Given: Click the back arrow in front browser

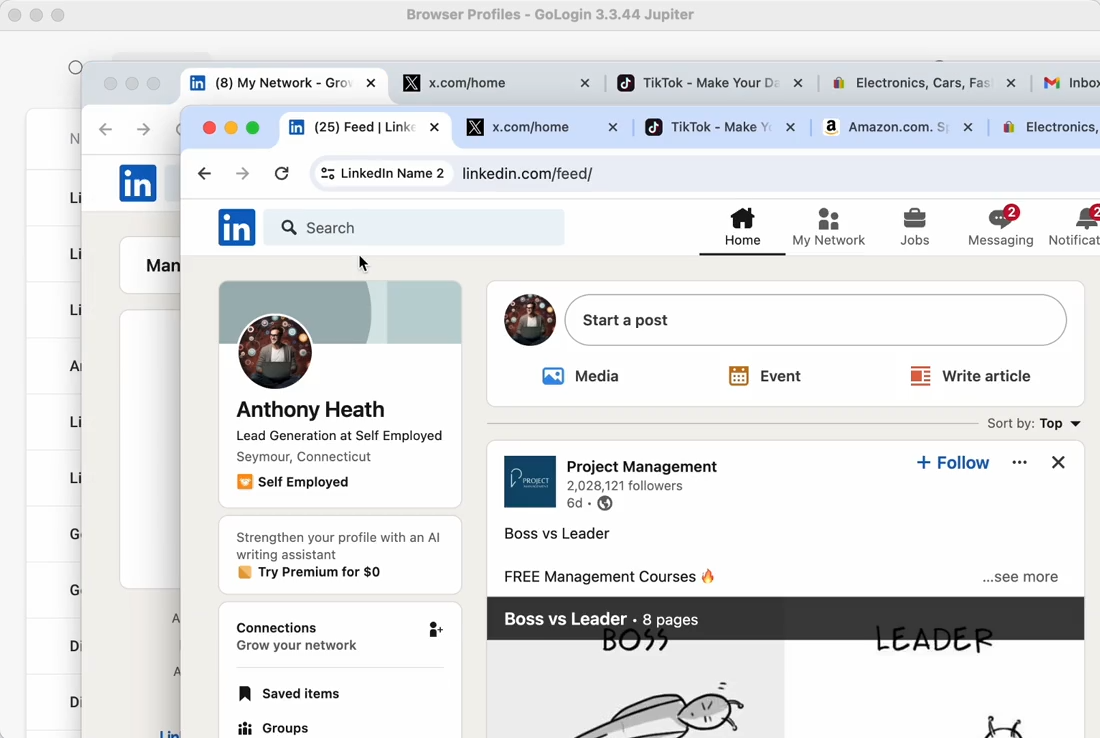Looking at the screenshot, I should [204, 173].
